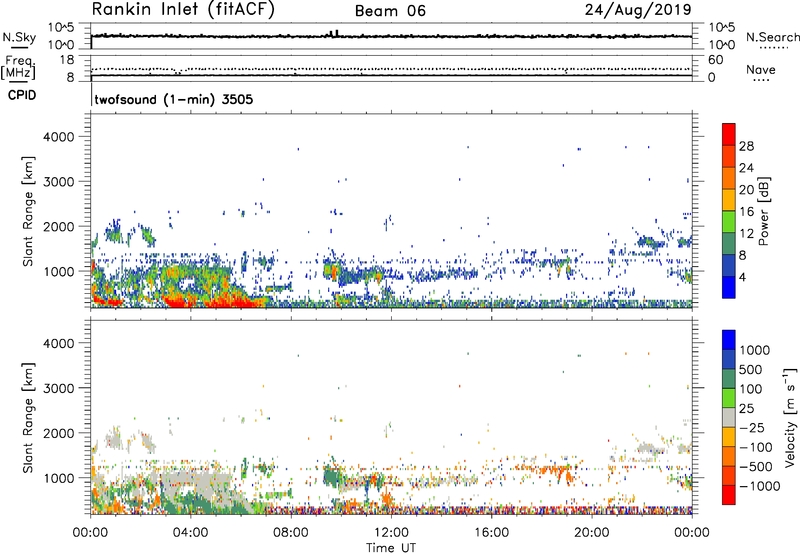The height and width of the screenshot is (554, 800).
Task: Click the date '24/Aug/2019'
Action: click(x=638, y=10)
